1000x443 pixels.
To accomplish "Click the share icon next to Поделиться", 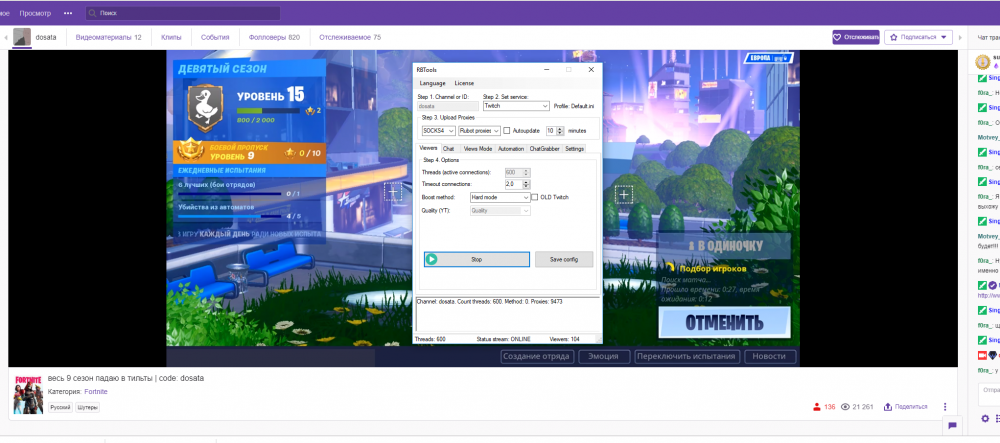I will 887,407.
